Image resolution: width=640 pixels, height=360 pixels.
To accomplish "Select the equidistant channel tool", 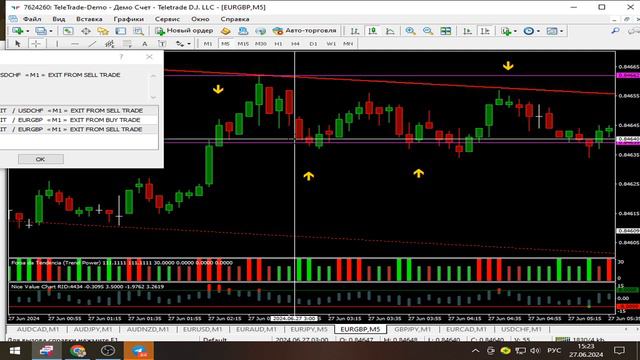I will coord(109,44).
